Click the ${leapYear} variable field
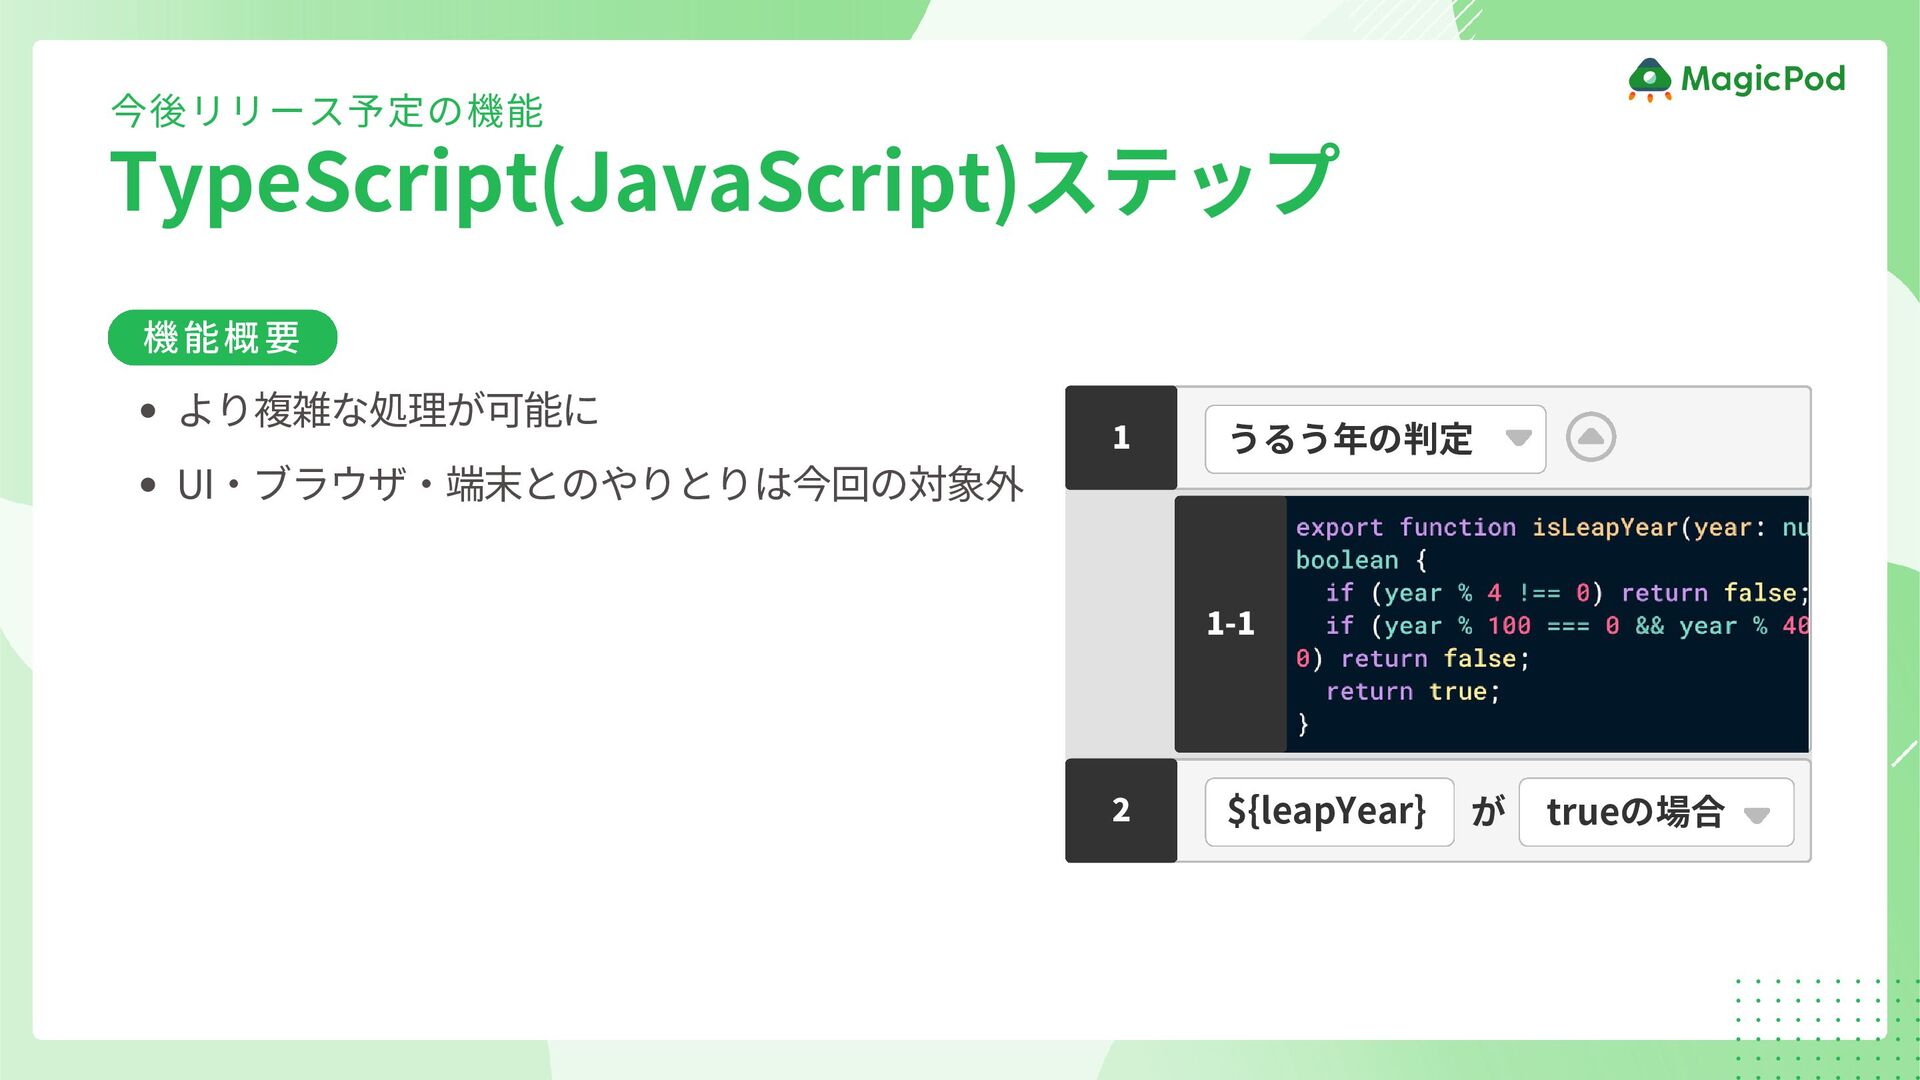This screenshot has height=1080, width=1920. [1328, 811]
